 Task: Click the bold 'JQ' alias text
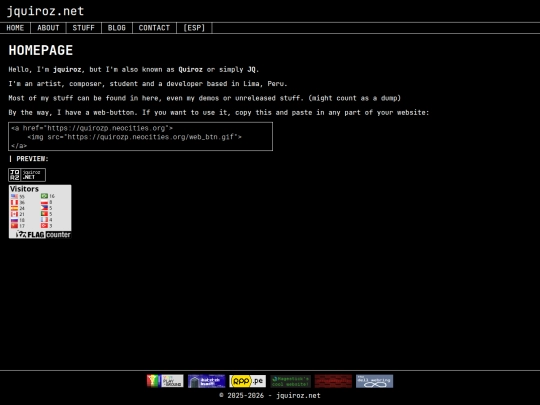click(251, 70)
